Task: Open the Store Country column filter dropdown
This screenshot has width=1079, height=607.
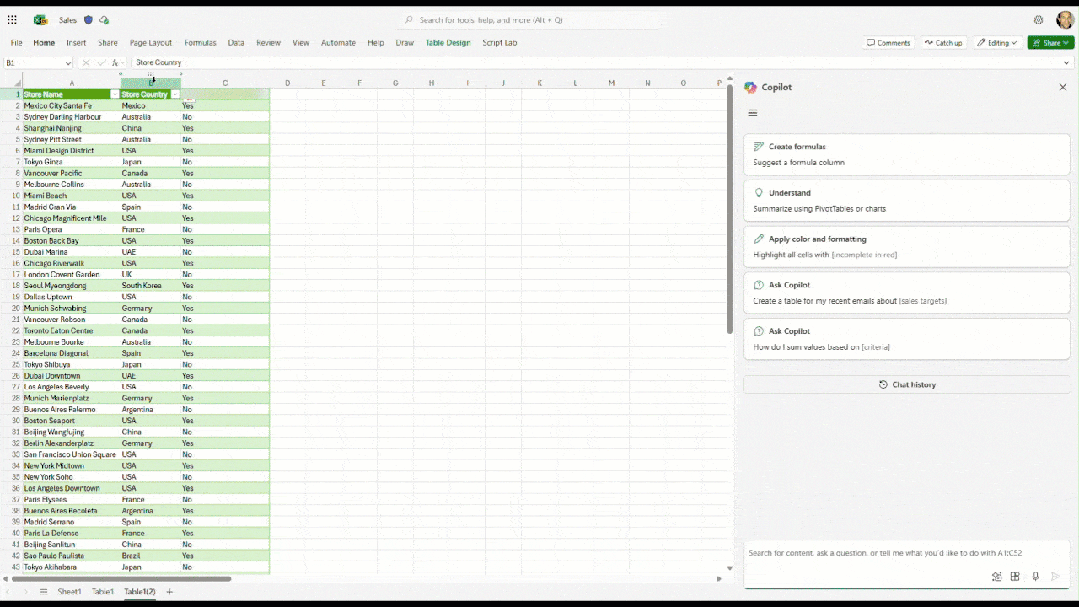Action: pyautogui.click(x=175, y=95)
